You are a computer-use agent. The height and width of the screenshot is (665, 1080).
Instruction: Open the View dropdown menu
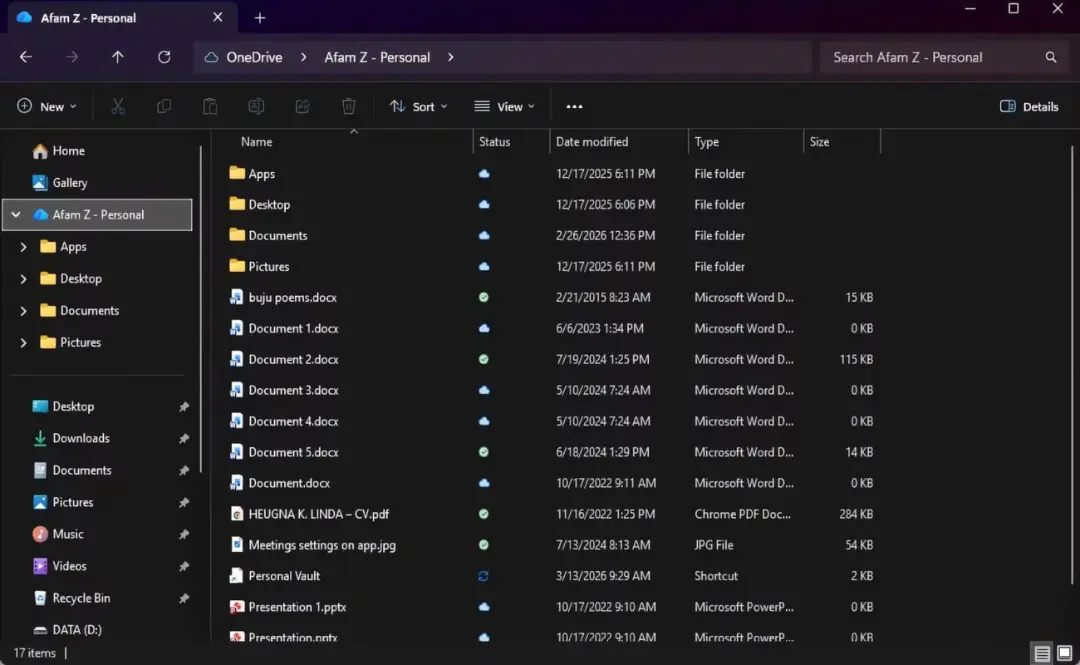click(504, 106)
